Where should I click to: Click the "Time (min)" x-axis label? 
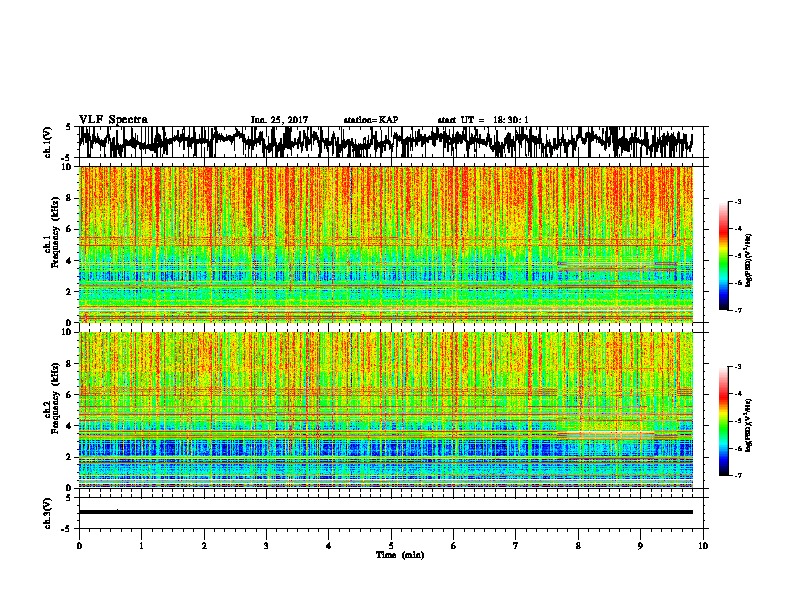coord(400,555)
